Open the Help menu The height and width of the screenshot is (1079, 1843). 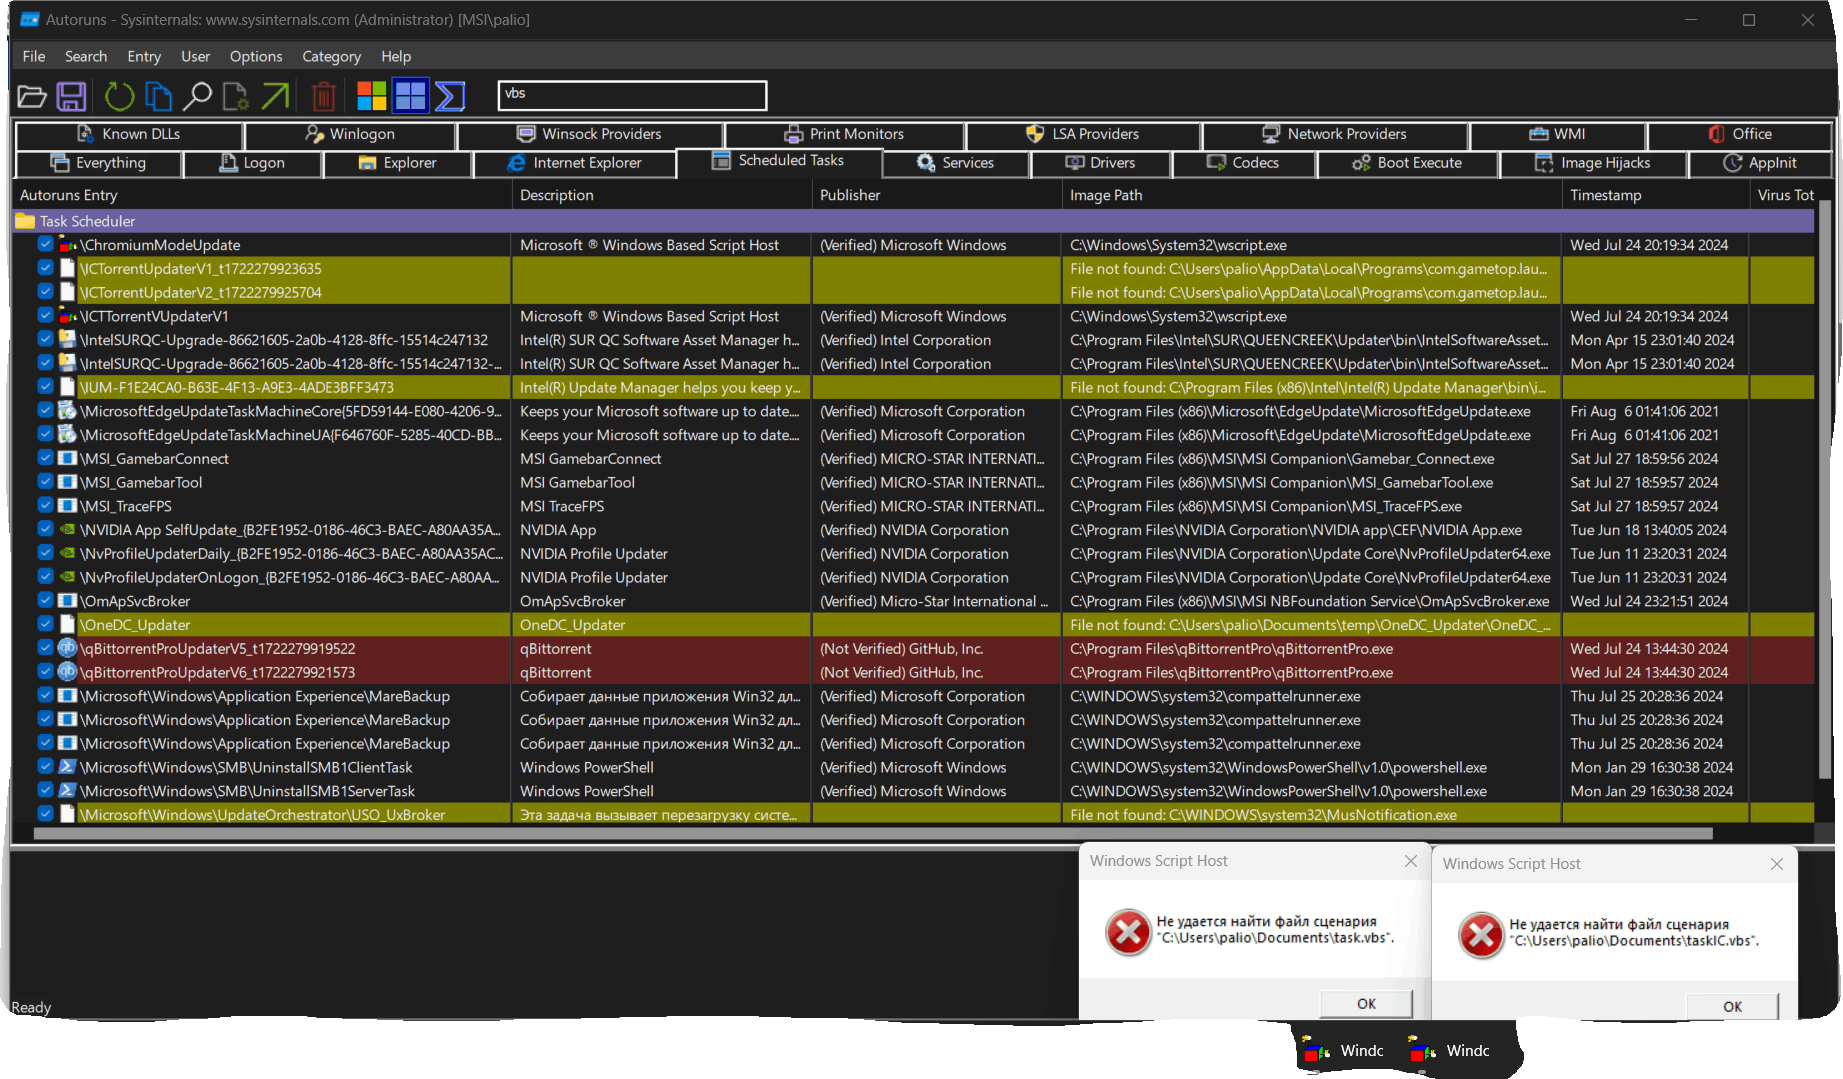coord(396,57)
